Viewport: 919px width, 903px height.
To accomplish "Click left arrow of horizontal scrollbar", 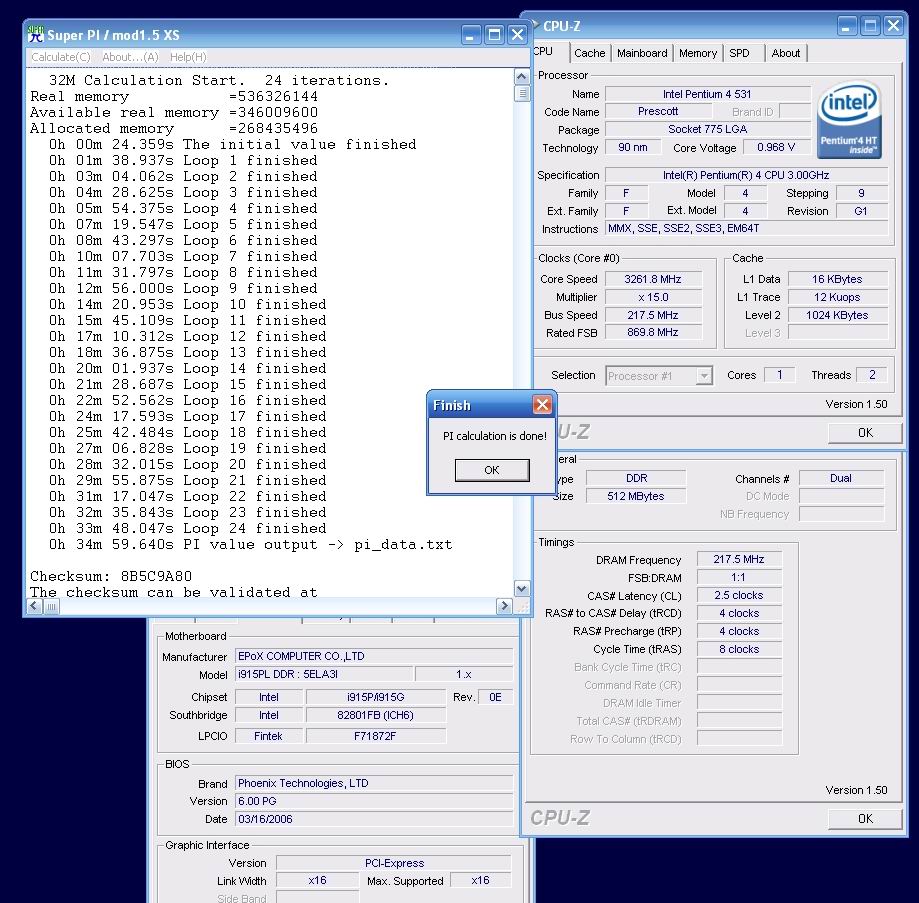I will tap(35, 606).
